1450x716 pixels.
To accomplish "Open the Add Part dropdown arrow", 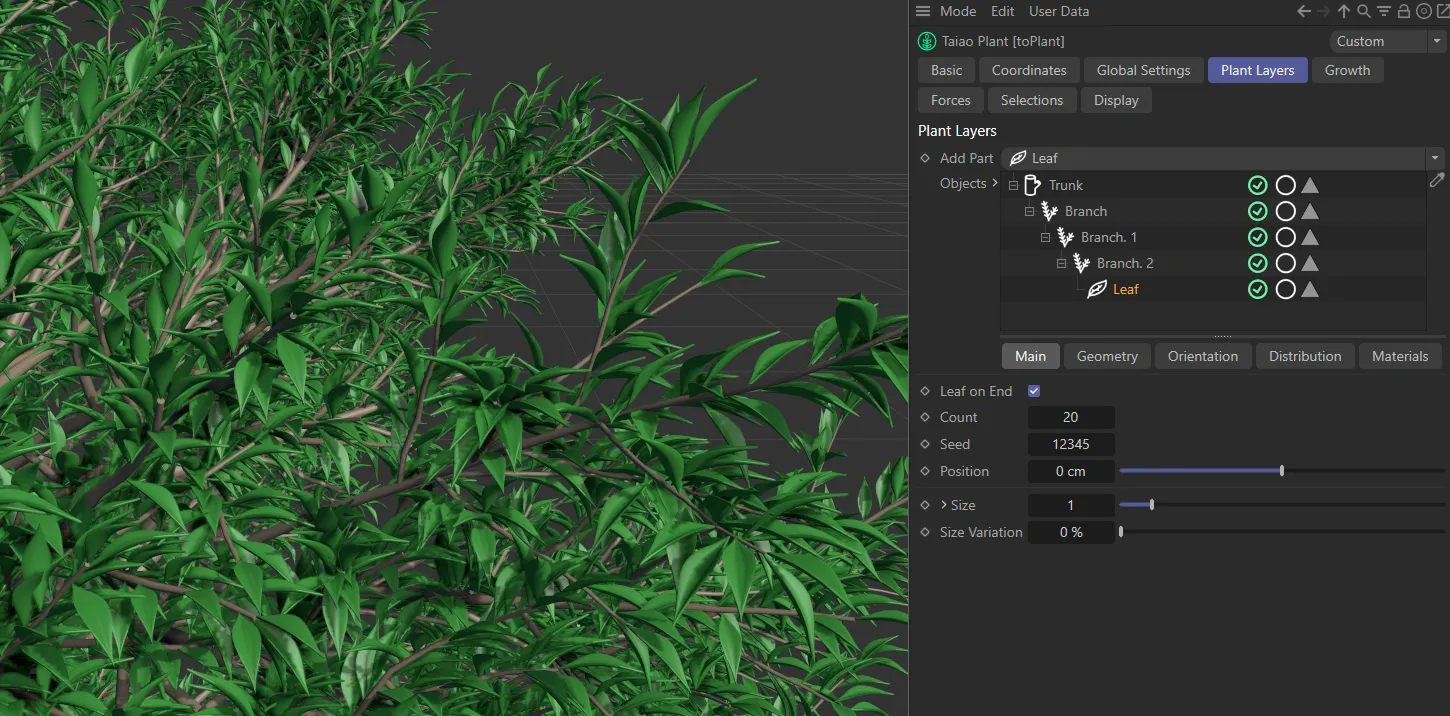I will pyautogui.click(x=1435, y=158).
